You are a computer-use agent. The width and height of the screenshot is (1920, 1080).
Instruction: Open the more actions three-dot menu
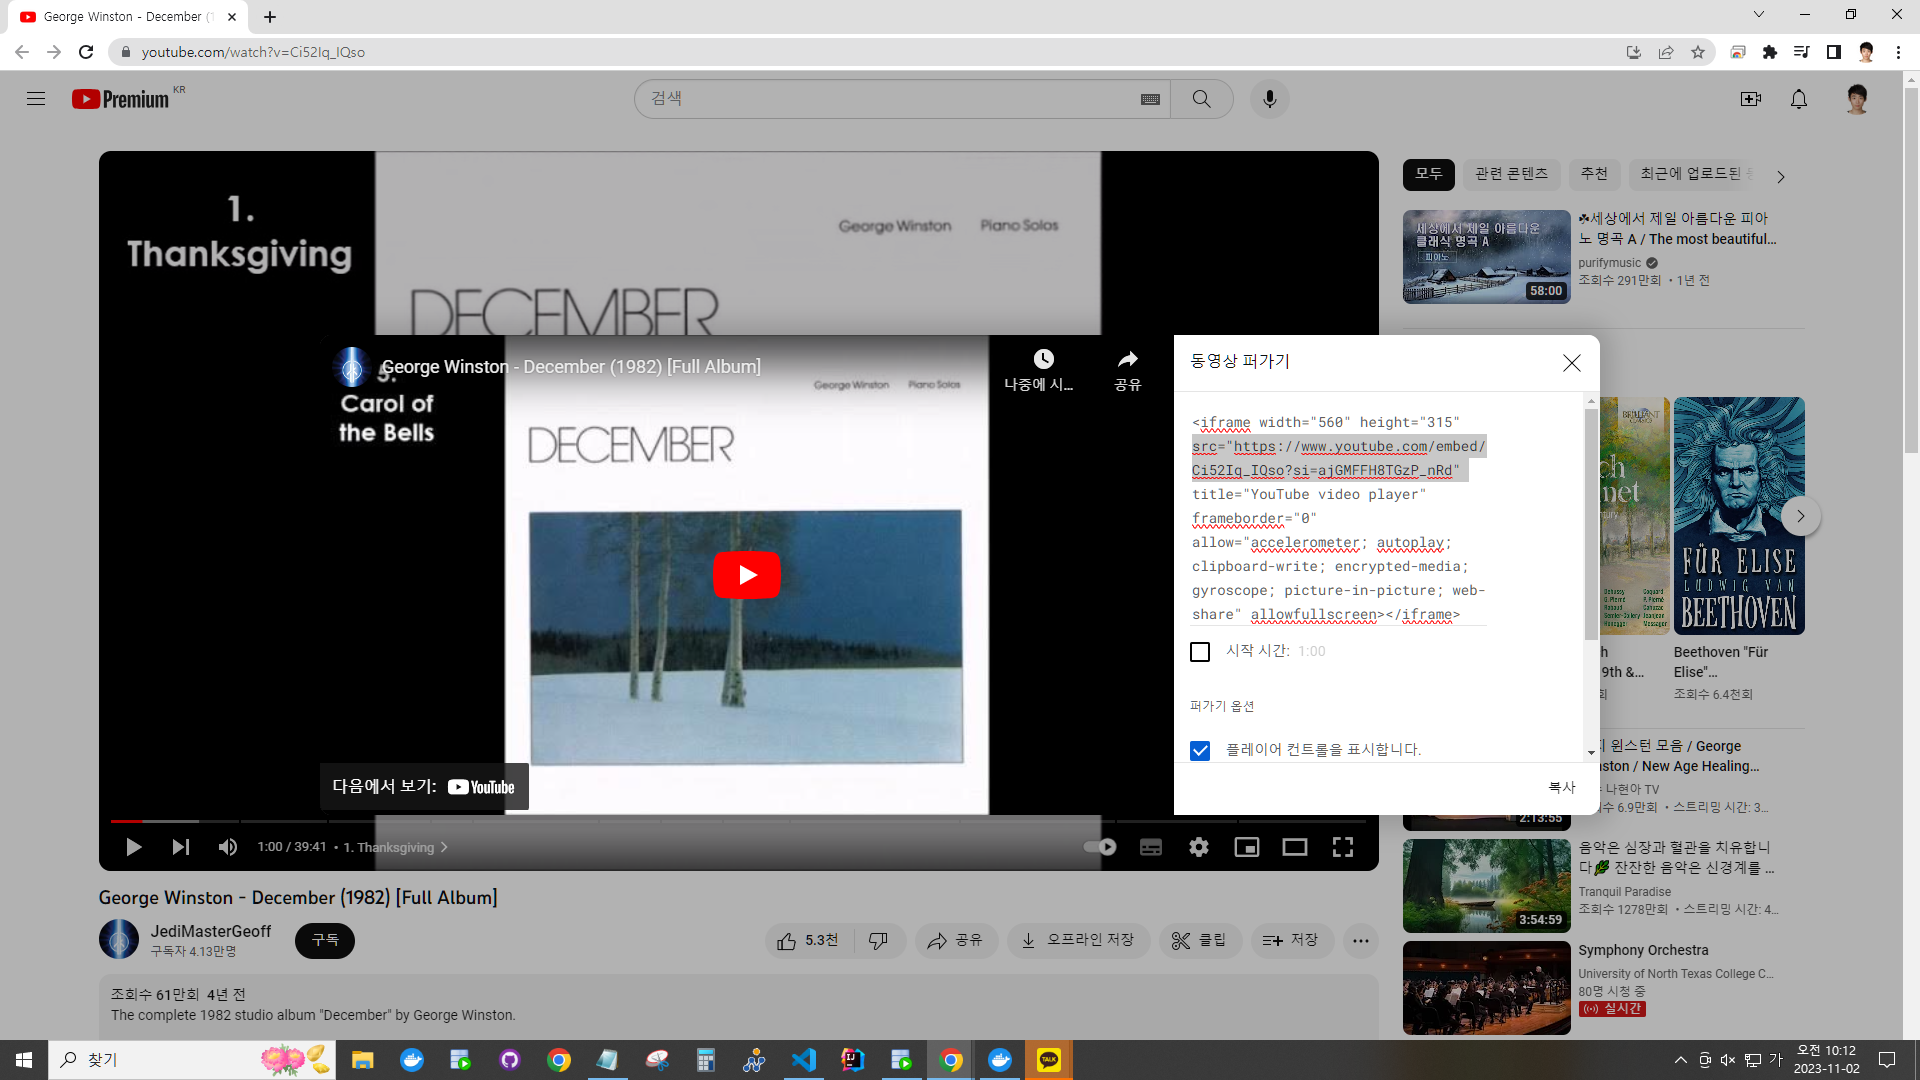[1360, 941]
